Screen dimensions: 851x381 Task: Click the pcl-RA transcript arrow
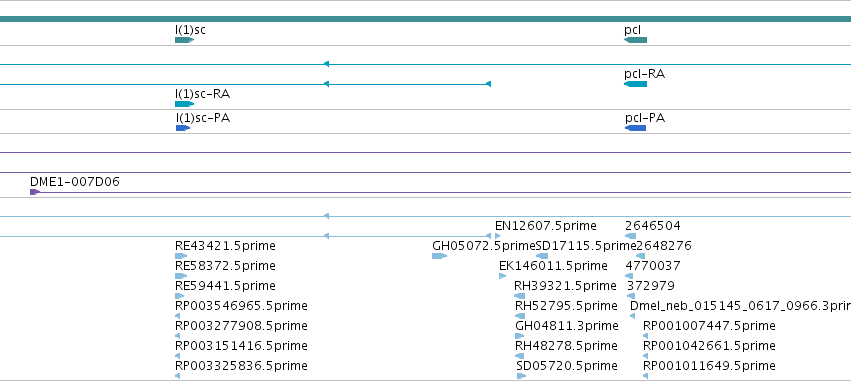click(636, 84)
